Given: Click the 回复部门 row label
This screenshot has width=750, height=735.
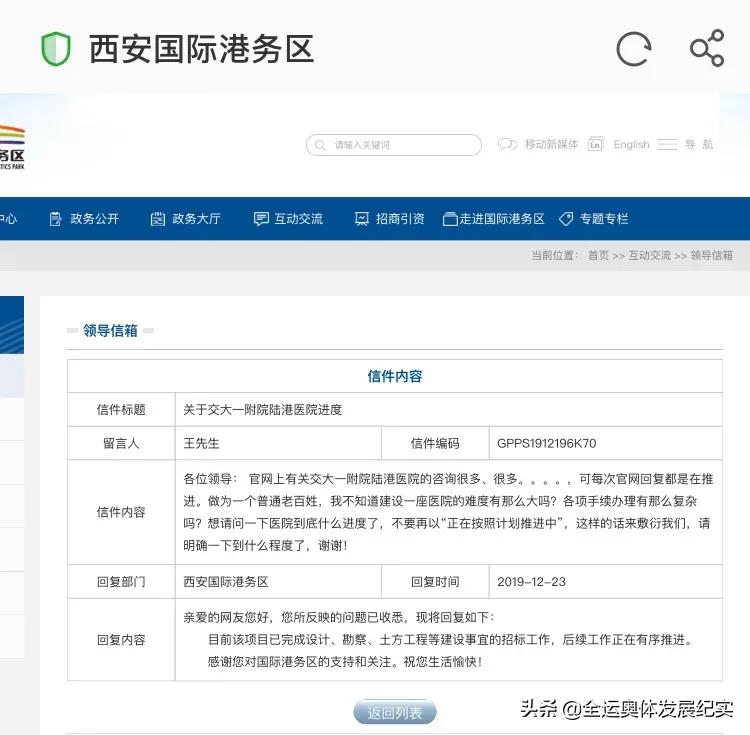Looking at the screenshot, I should tap(121, 582).
